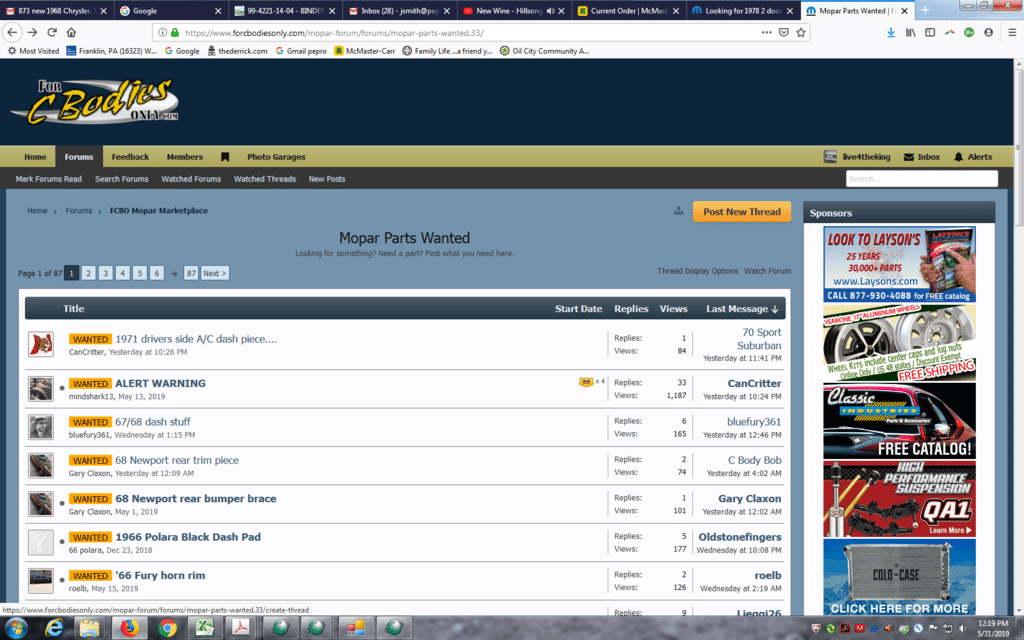The height and width of the screenshot is (640, 1024).
Task: Open the Photo Garages navigation tab
Action: (x=276, y=157)
